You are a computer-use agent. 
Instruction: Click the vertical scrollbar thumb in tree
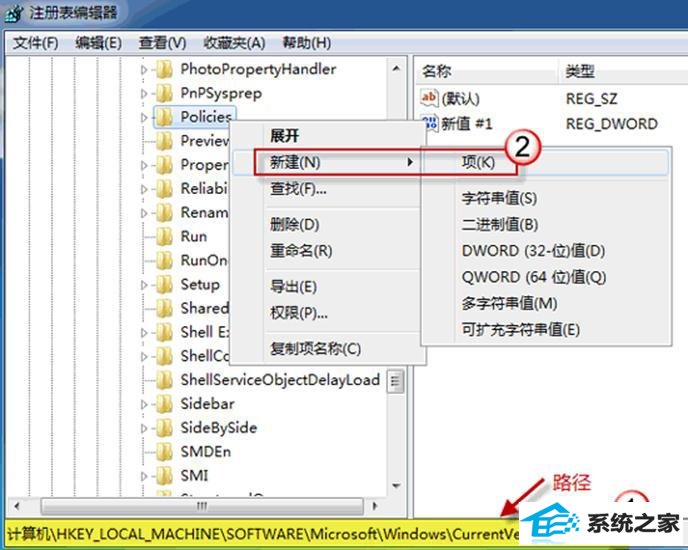(396, 381)
